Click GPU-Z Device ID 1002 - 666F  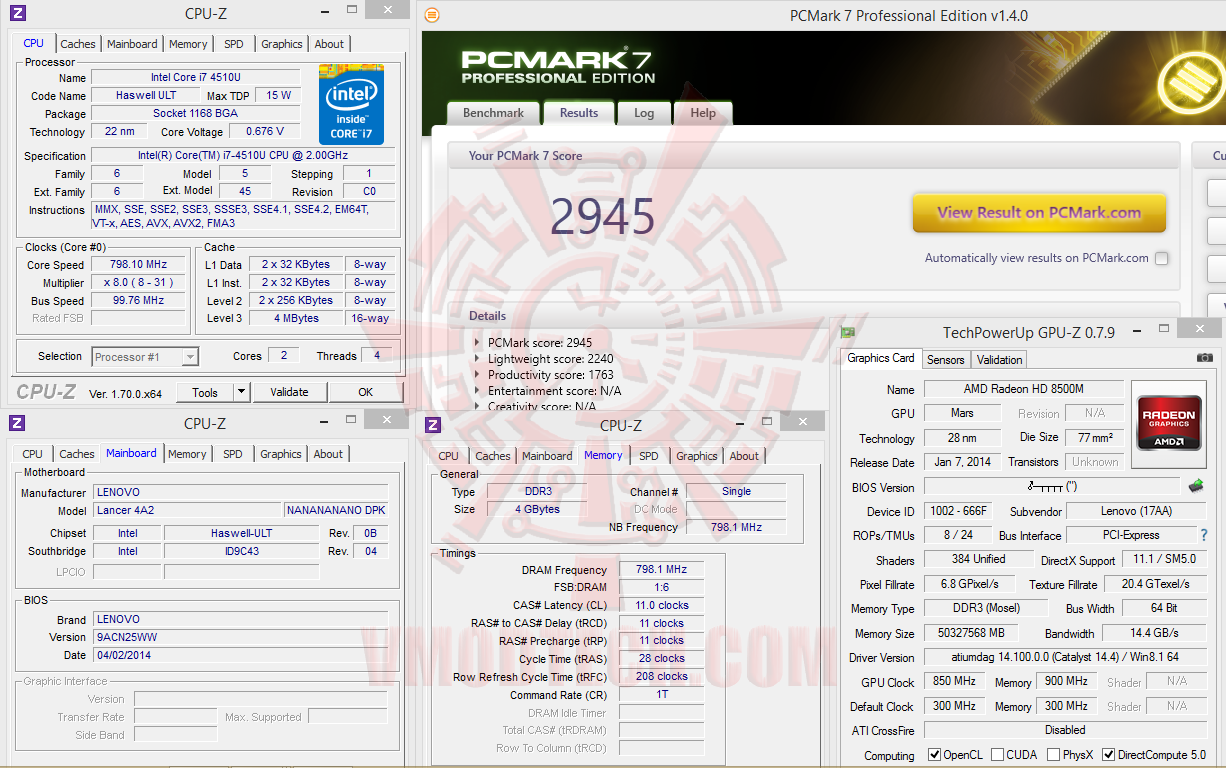[959, 511]
